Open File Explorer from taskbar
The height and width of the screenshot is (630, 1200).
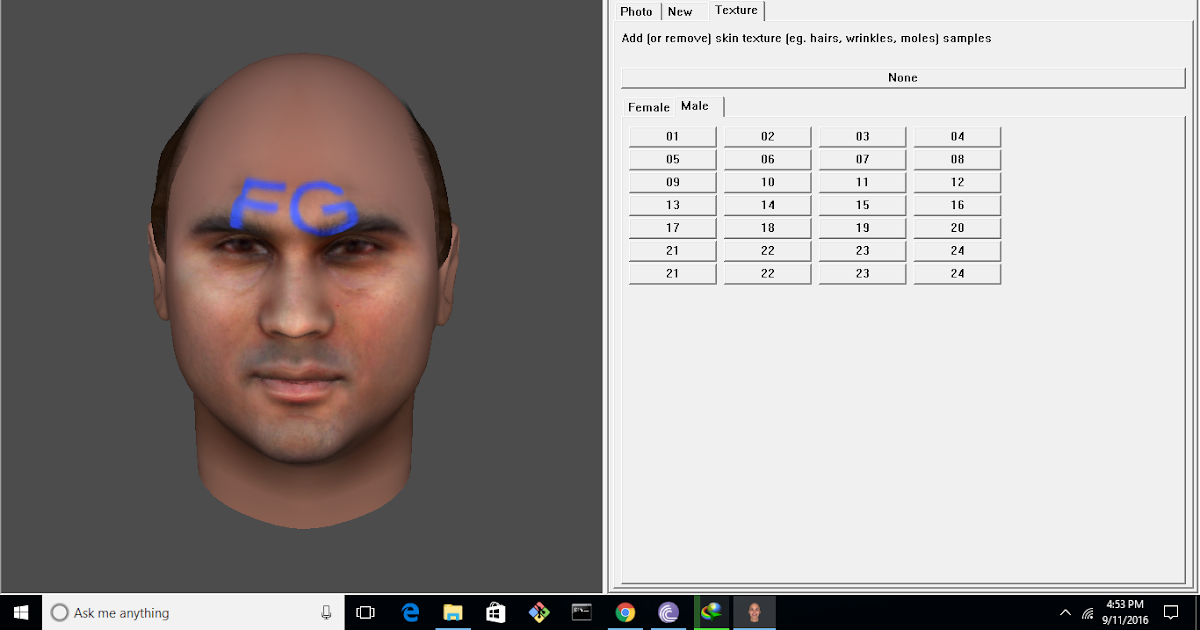[453, 612]
